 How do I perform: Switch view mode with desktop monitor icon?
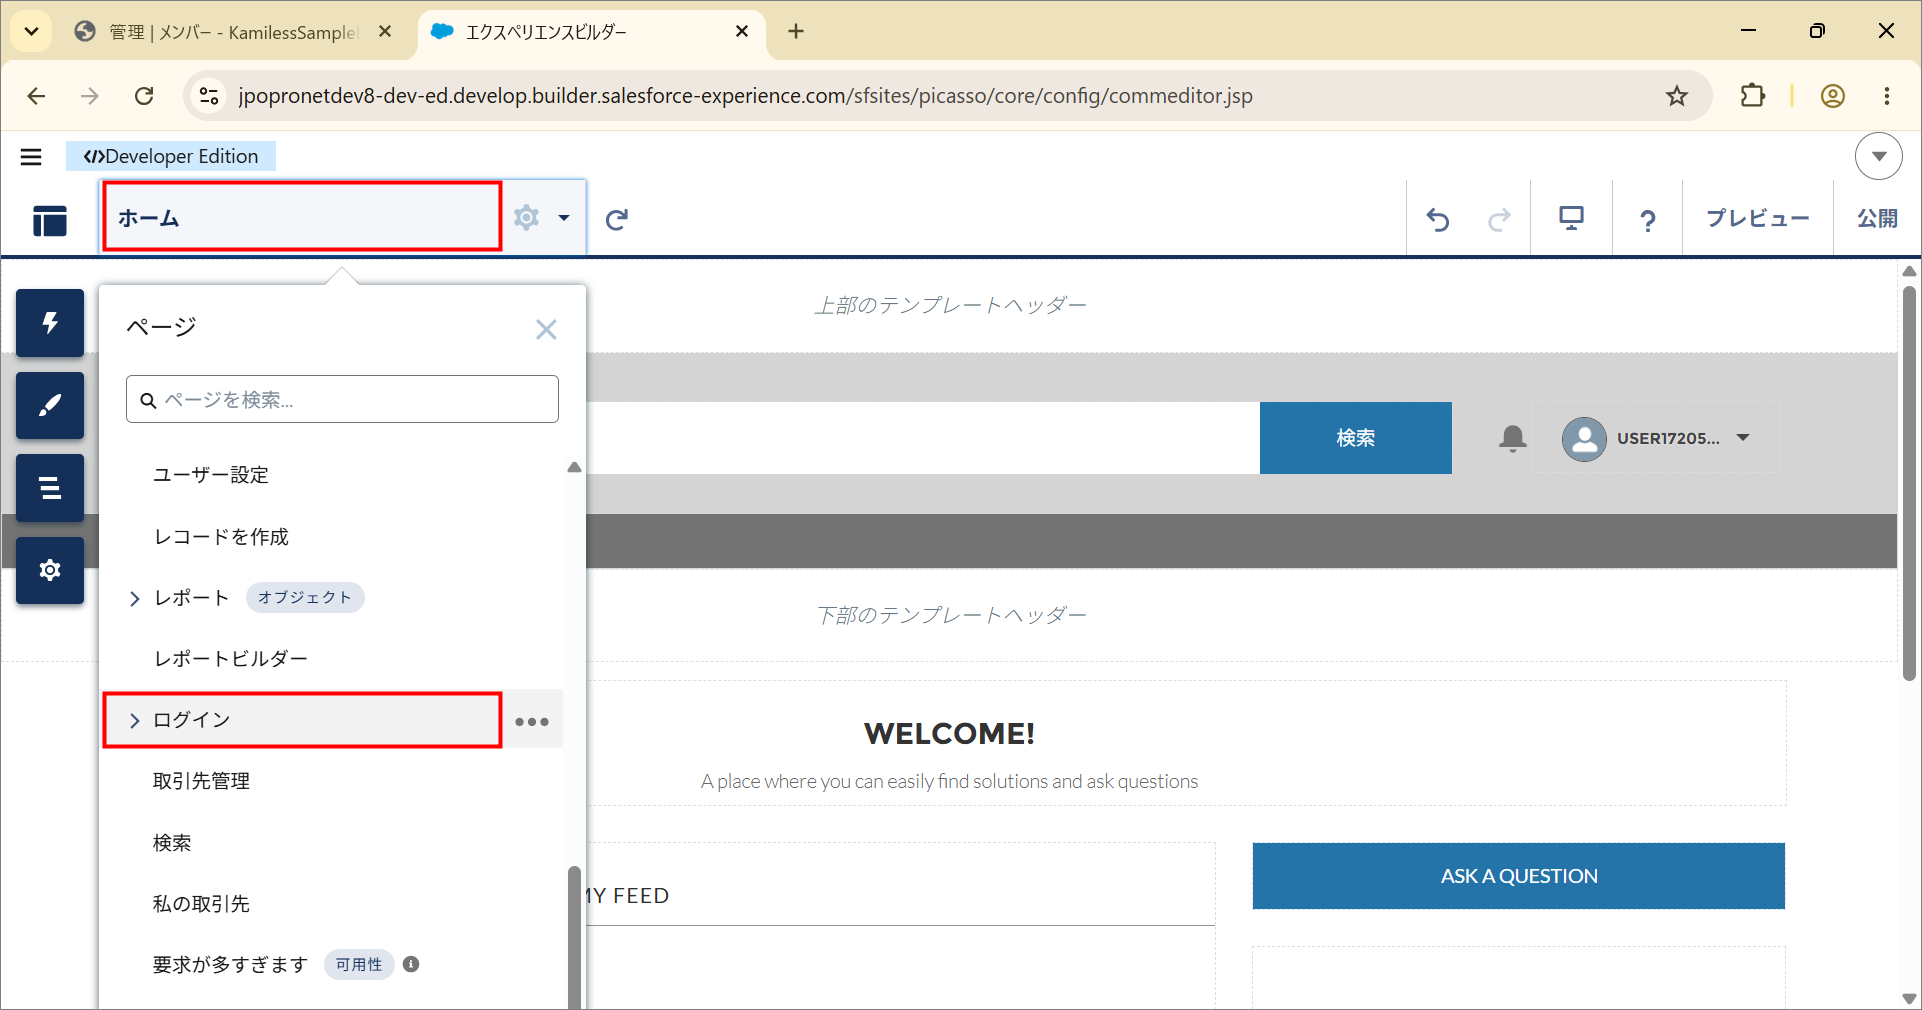point(1571,218)
